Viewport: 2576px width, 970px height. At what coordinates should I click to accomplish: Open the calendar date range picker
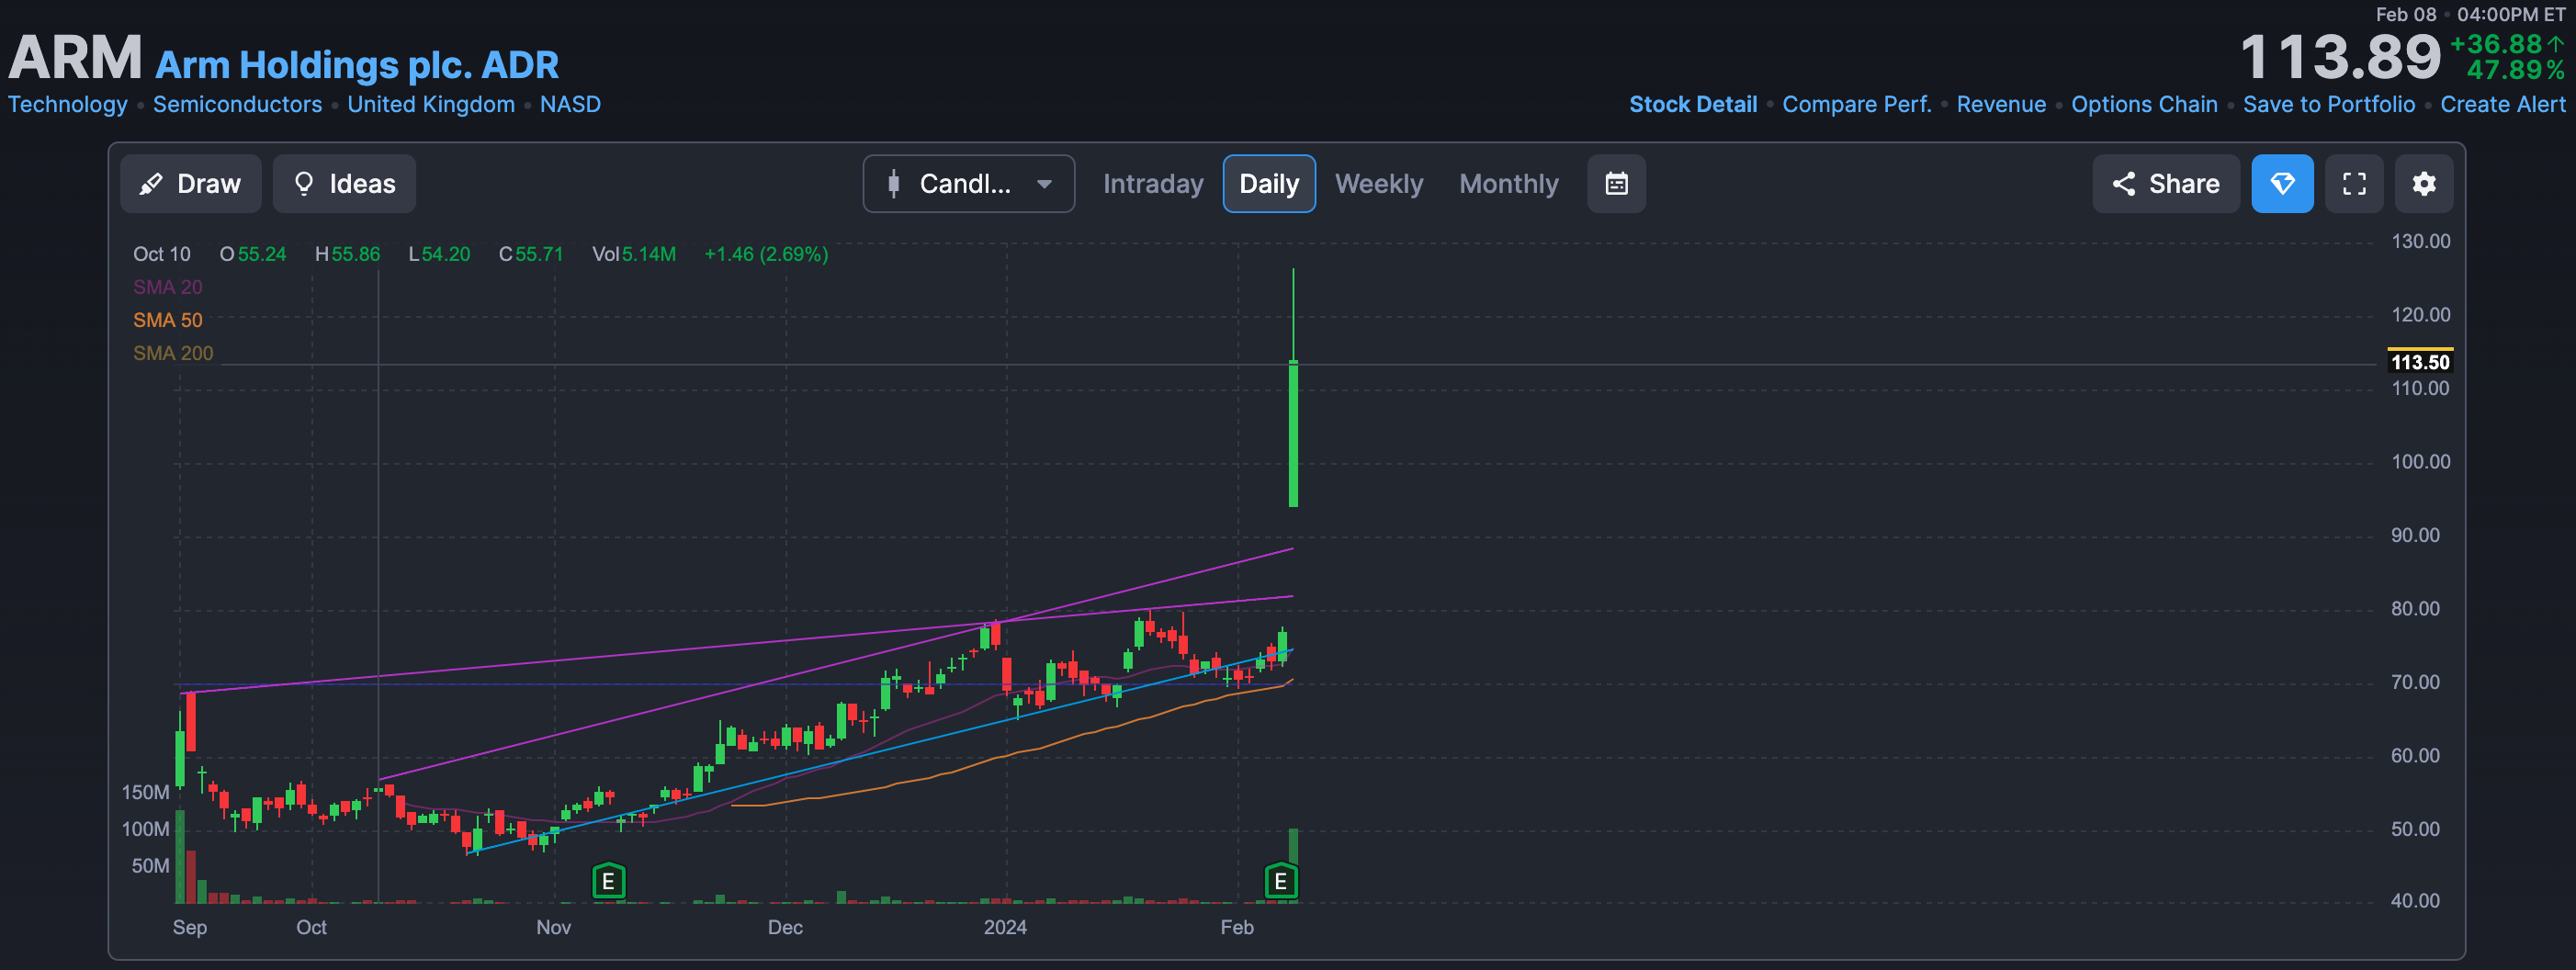click(1616, 184)
